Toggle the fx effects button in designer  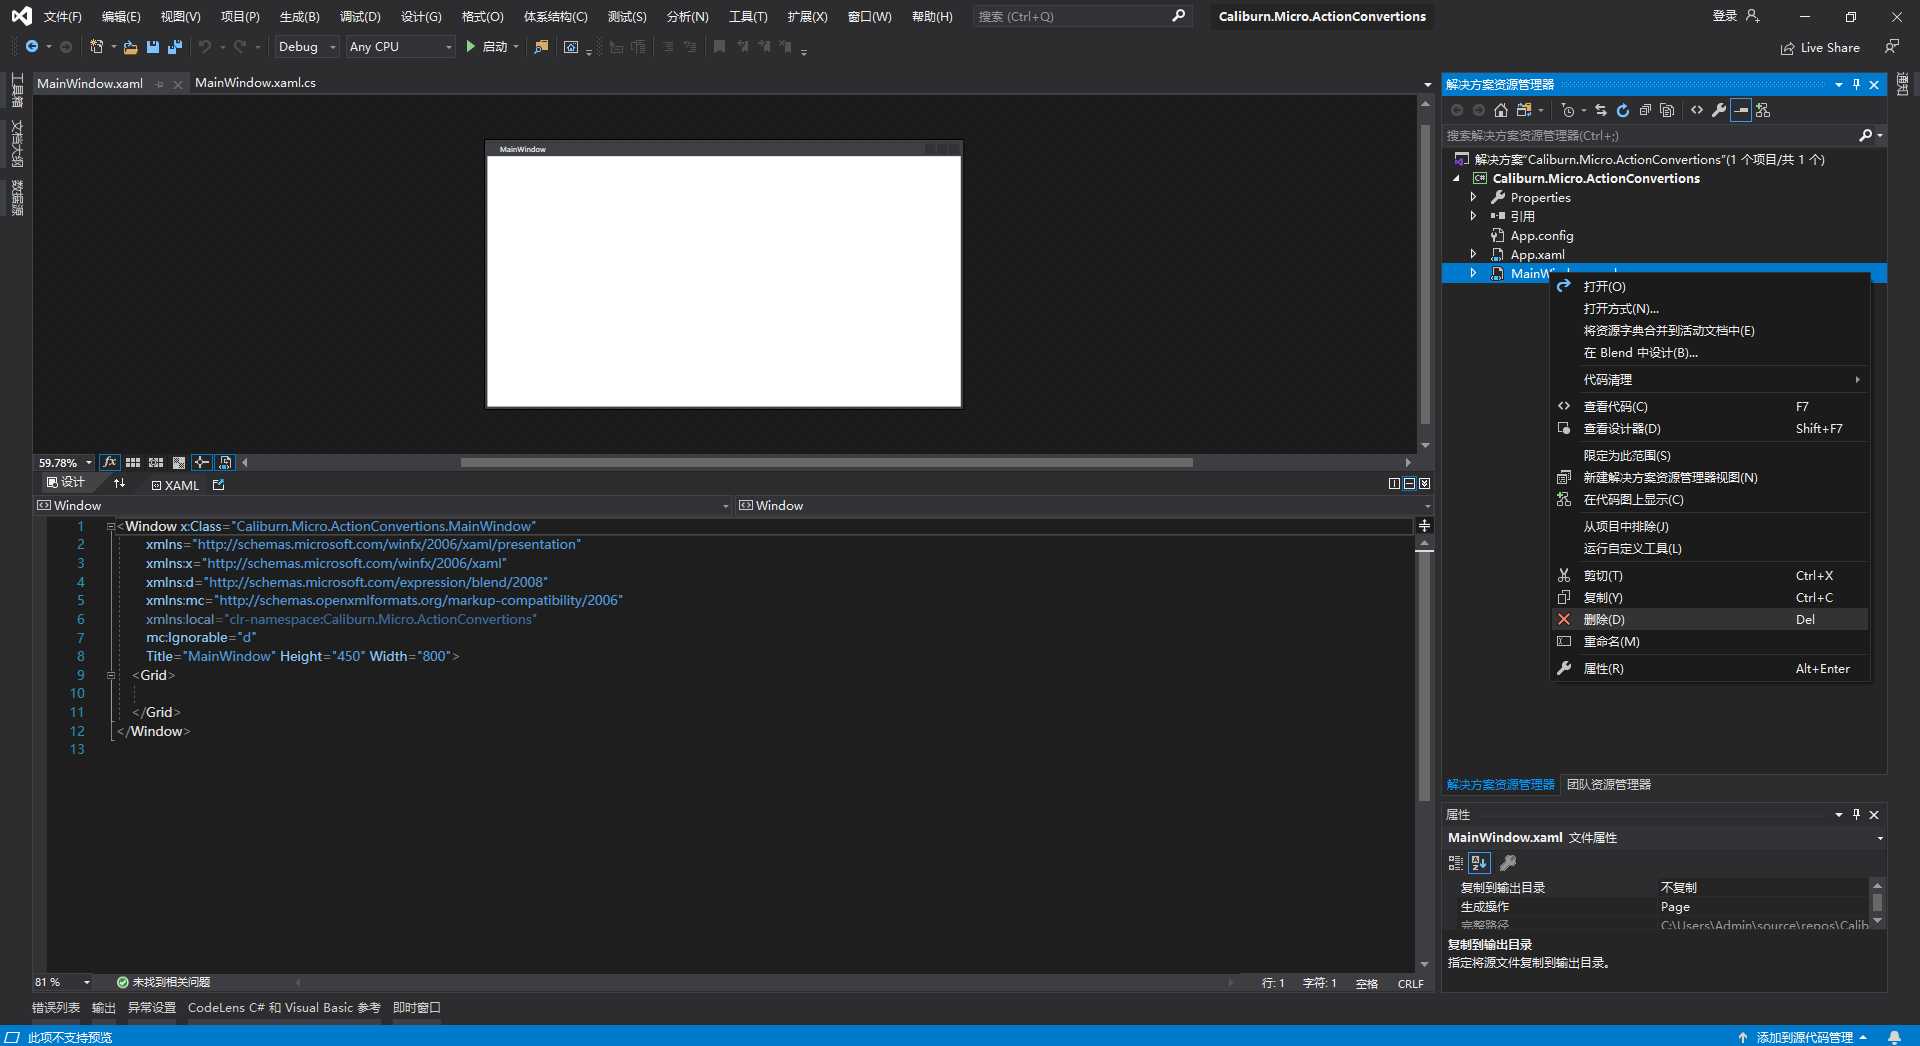(x=110, y=463)
